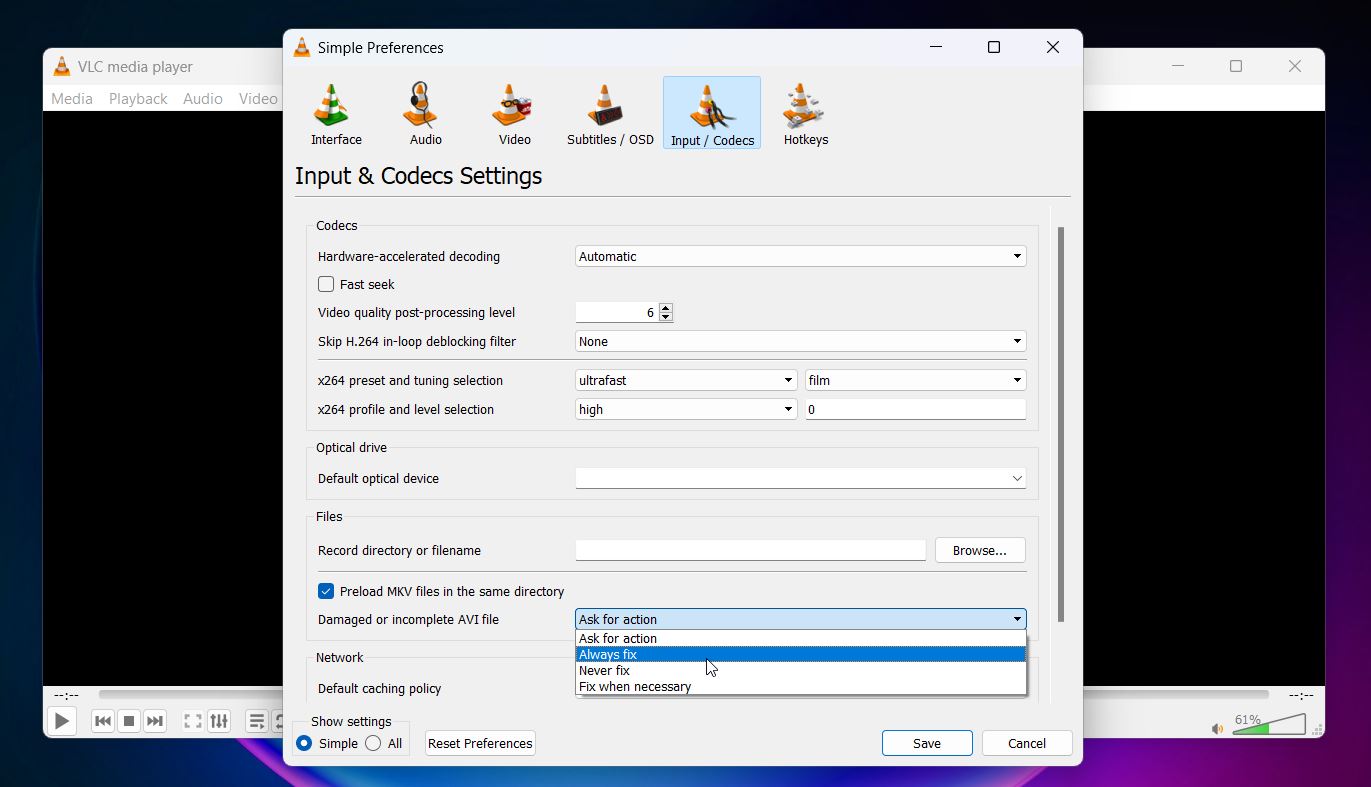Click the post-processing level value field
Image resolution: width=1371 pixels, height=787 pixels.
[x=617, y=313]
